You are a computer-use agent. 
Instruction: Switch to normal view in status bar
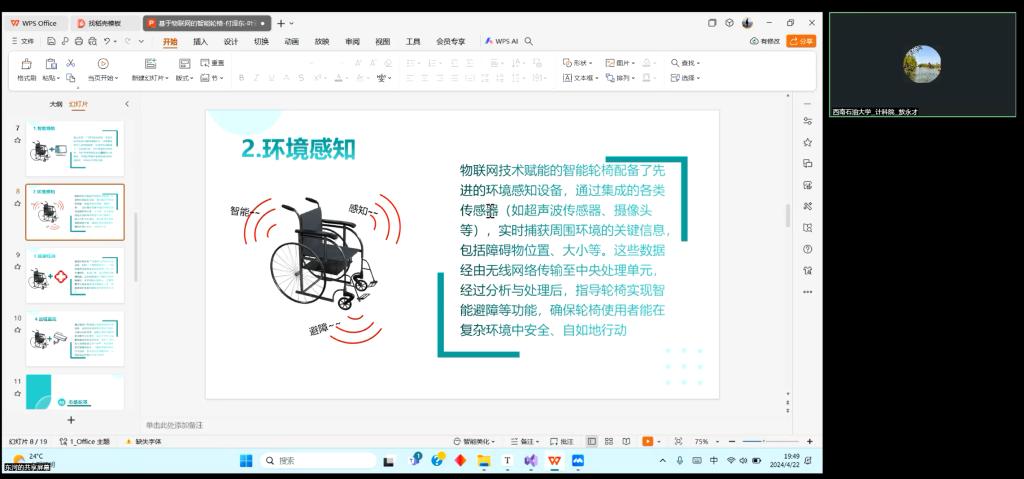coord(592,441)
